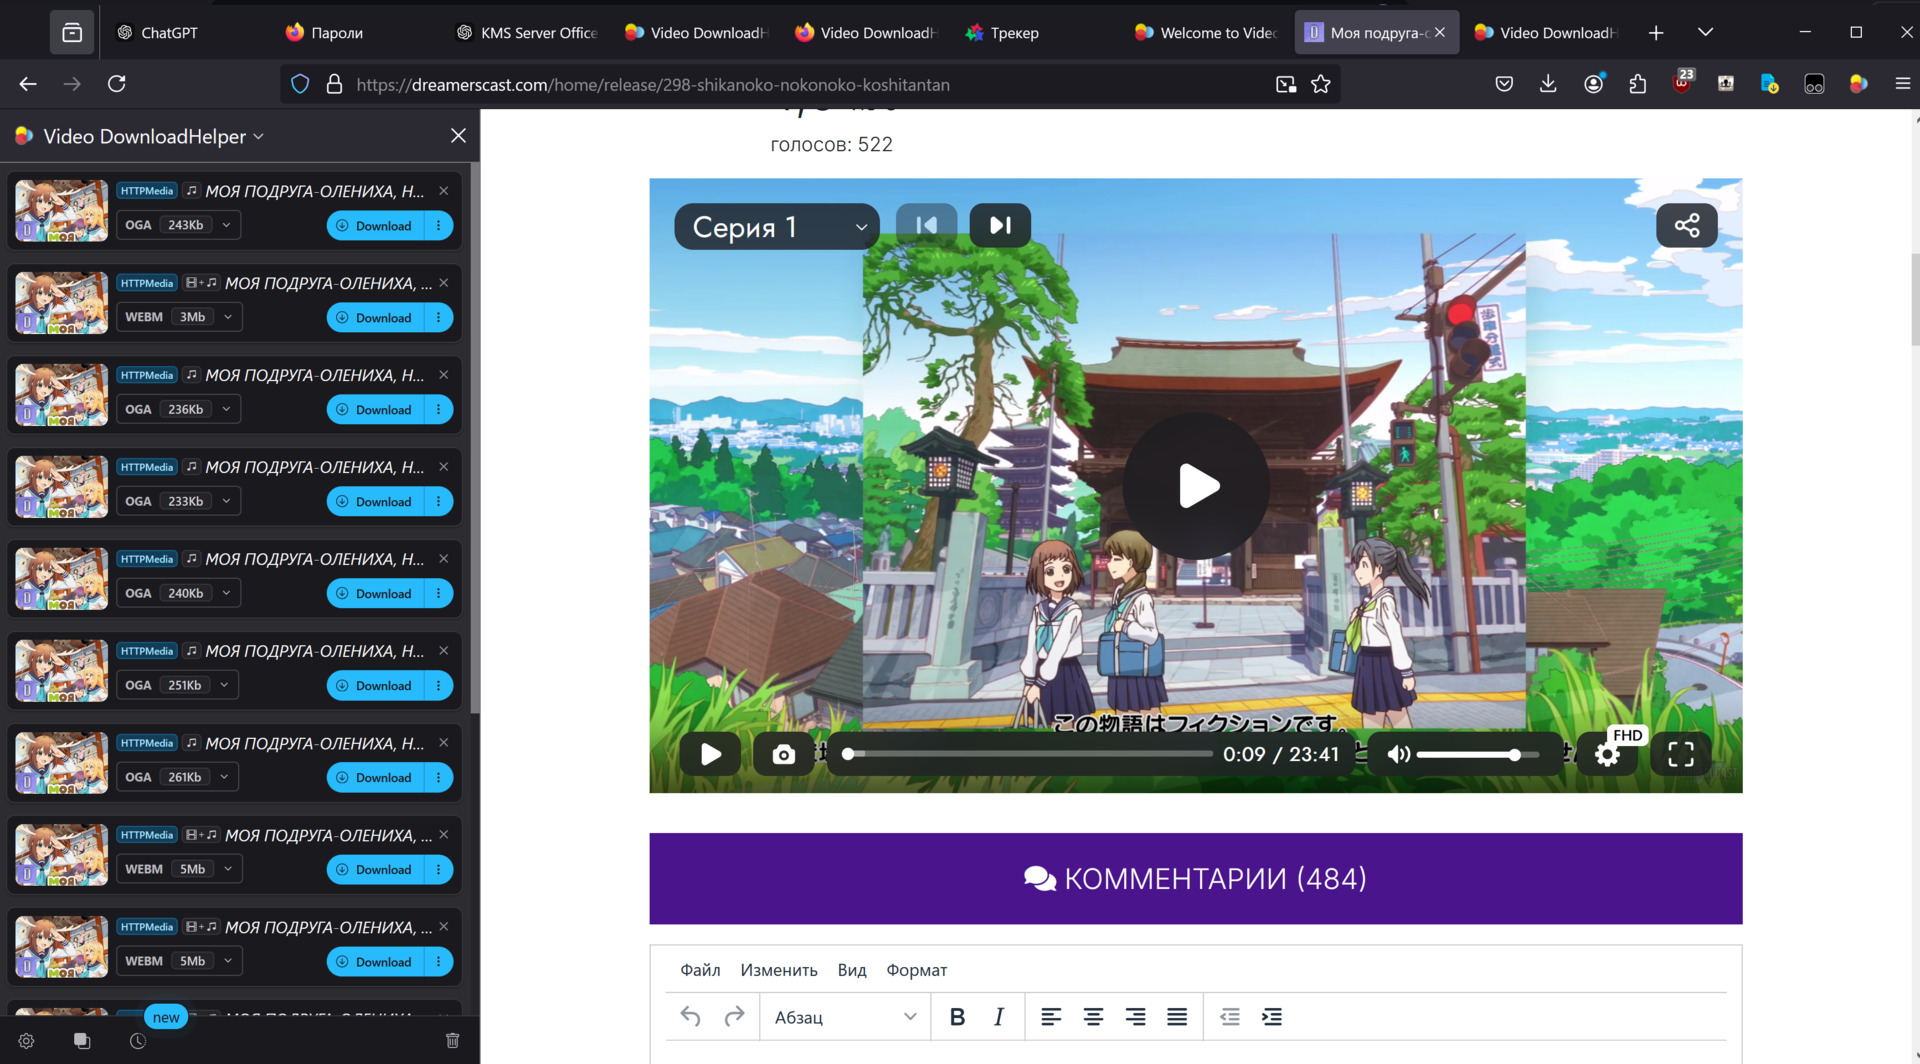
Task: Enter fullscreen video mode
Action: click(1680, 755)
